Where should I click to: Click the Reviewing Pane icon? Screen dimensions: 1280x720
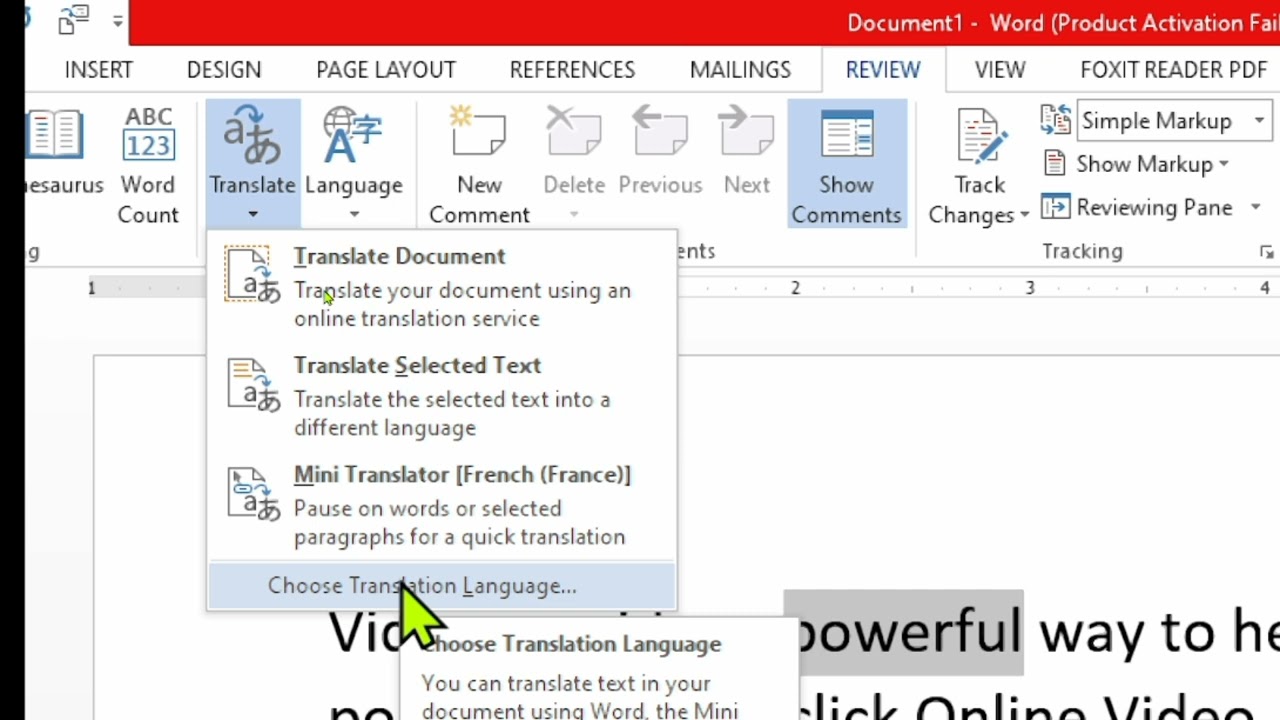click(x=1055, y=207)
